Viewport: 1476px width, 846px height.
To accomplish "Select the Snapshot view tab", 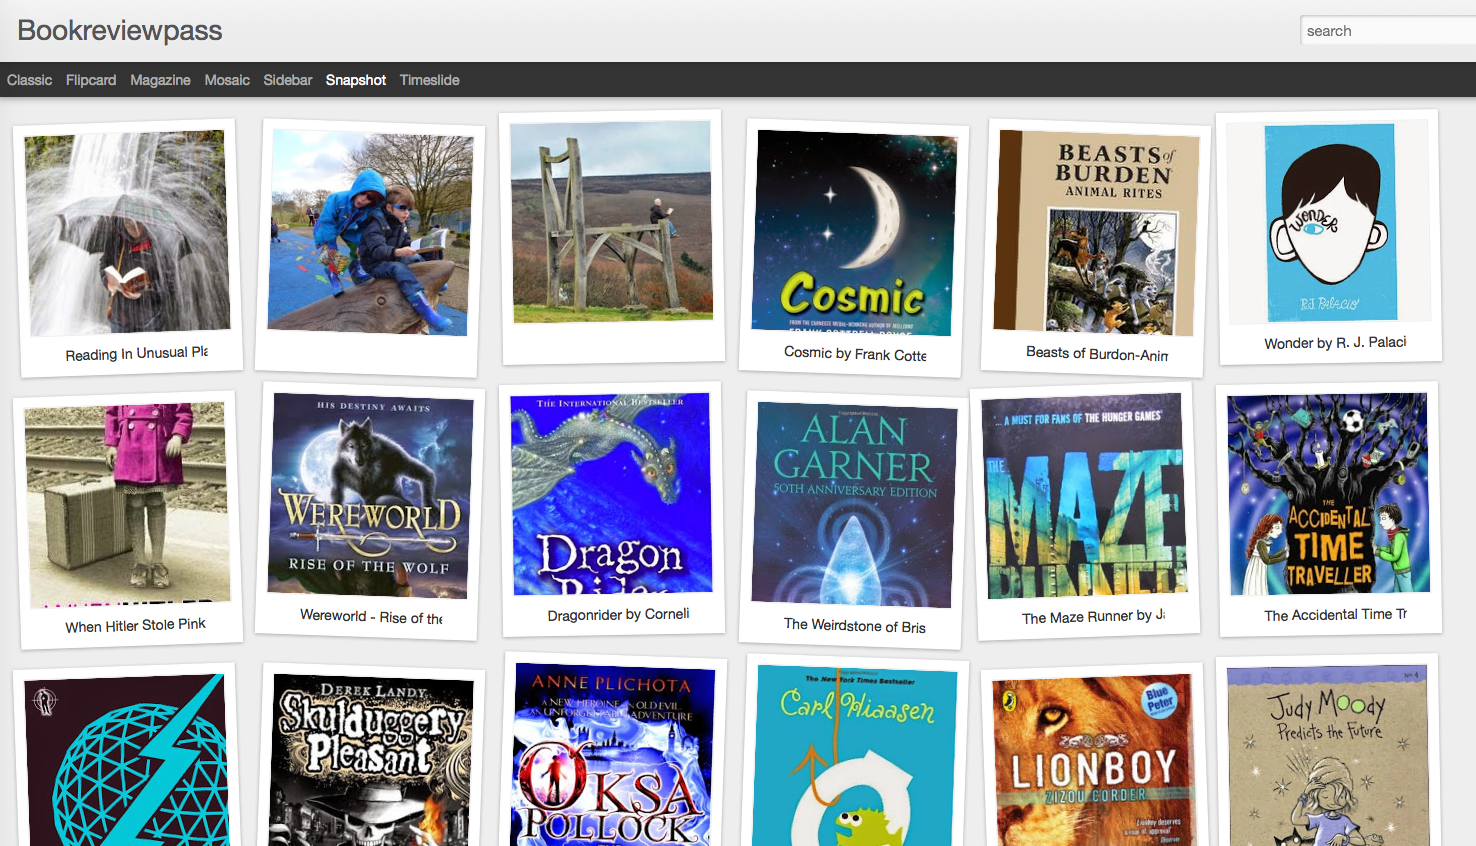I will pyautogui.click(x=356, y=80).
